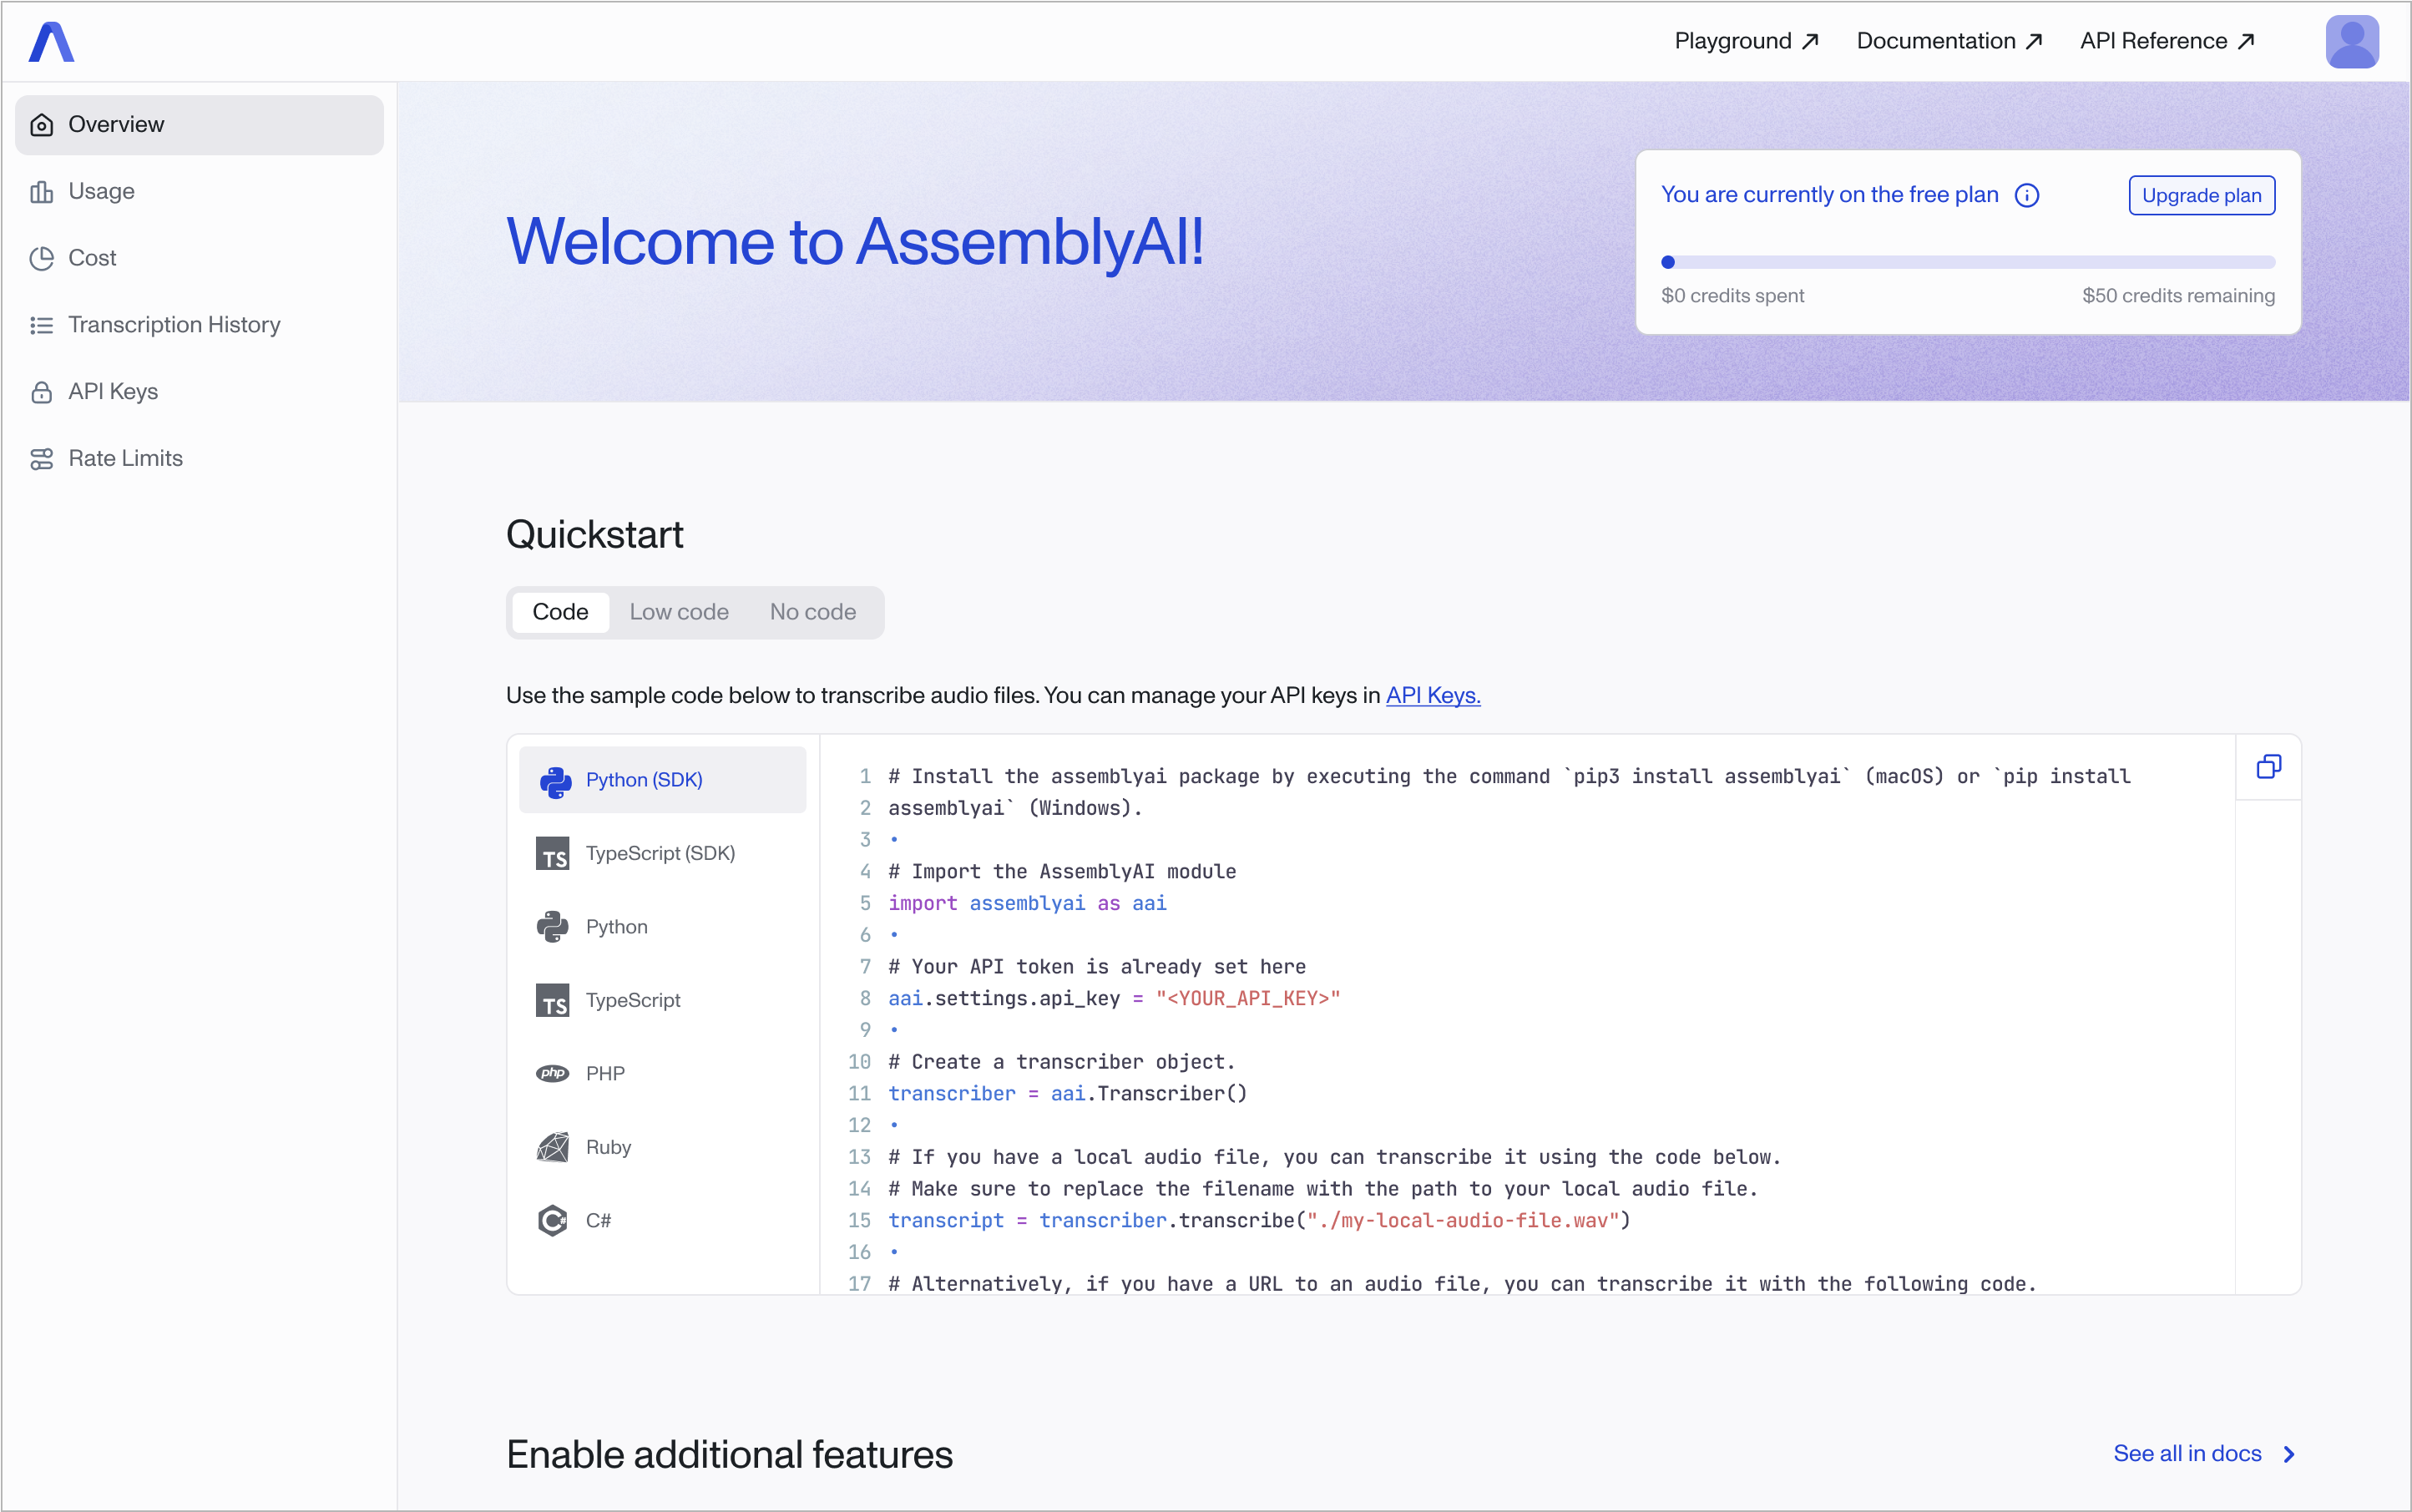2412x1512 pixels.
Task: Follow the API Keys inline link
Action: [x=1432, y=695]
